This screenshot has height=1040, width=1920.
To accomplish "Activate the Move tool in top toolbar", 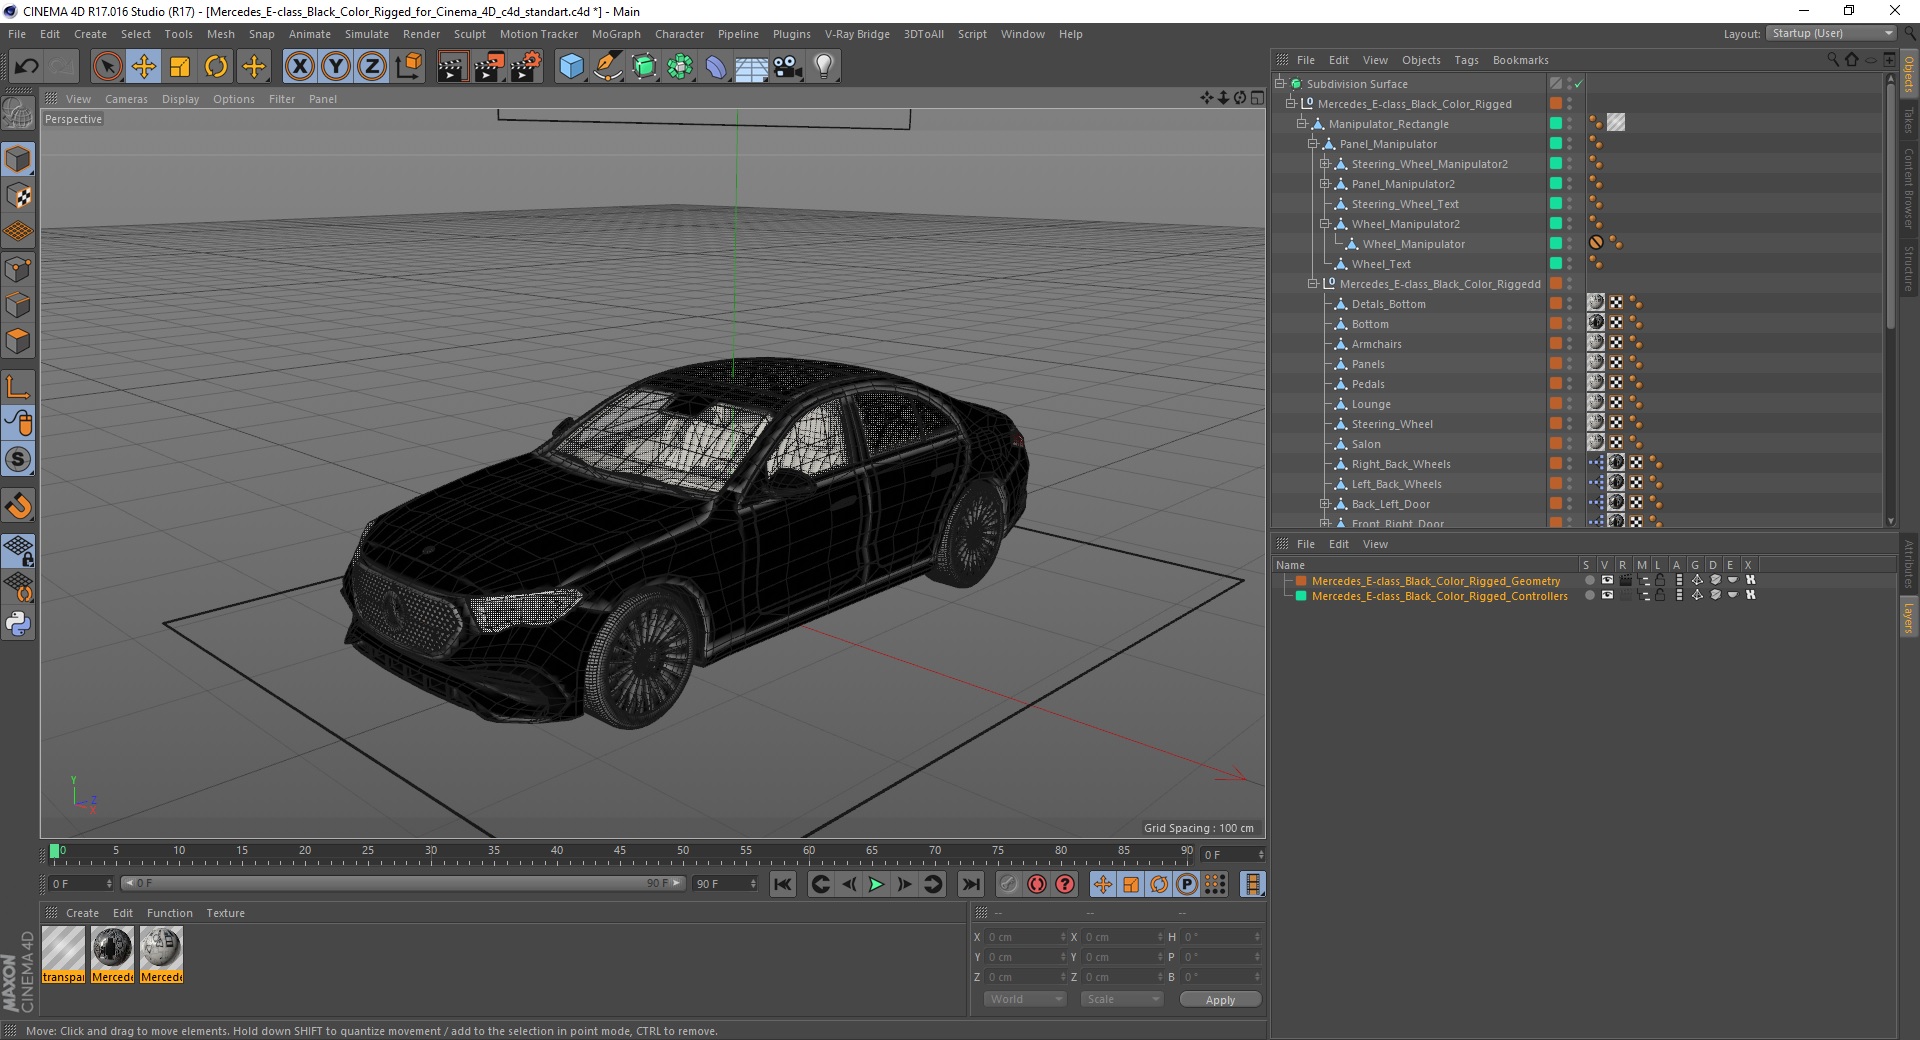I will [143, 67].
